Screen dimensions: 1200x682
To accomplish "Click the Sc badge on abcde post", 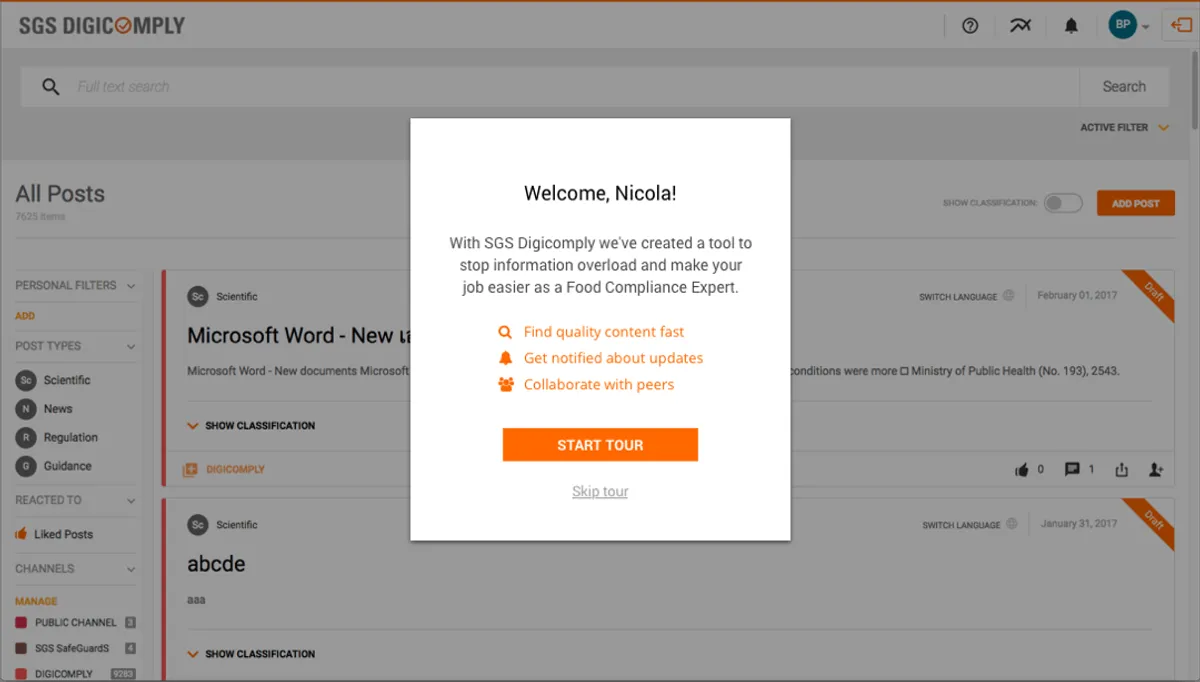I will [x=198, y=524].
